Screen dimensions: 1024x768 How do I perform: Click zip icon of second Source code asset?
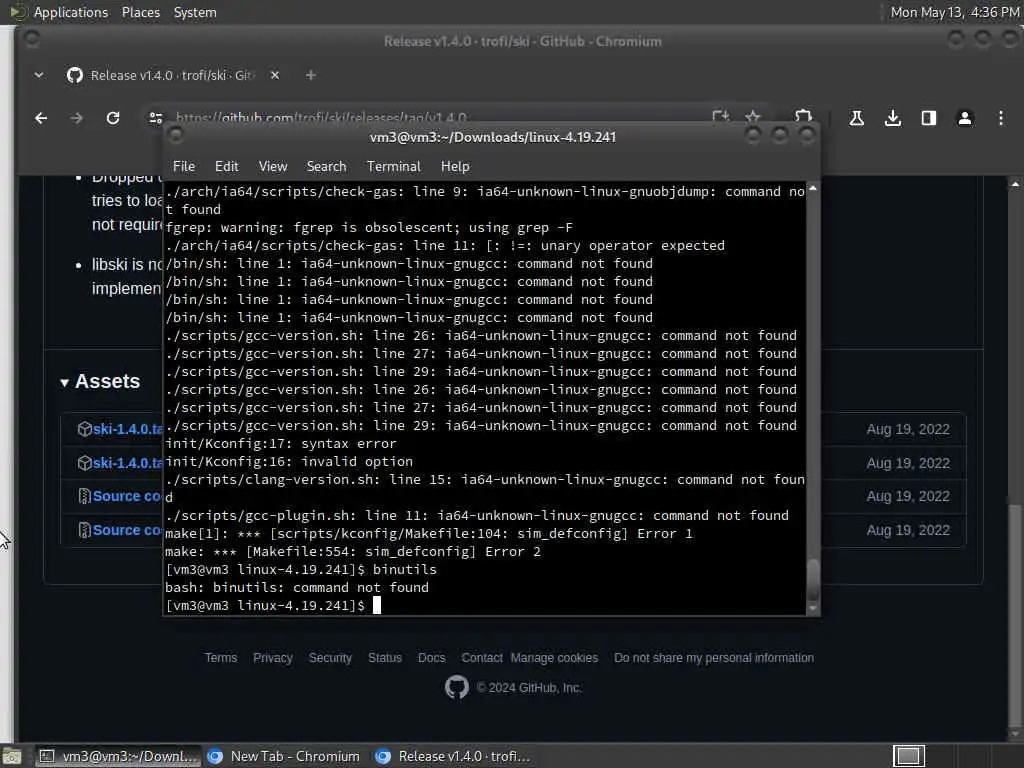(84, 530)
